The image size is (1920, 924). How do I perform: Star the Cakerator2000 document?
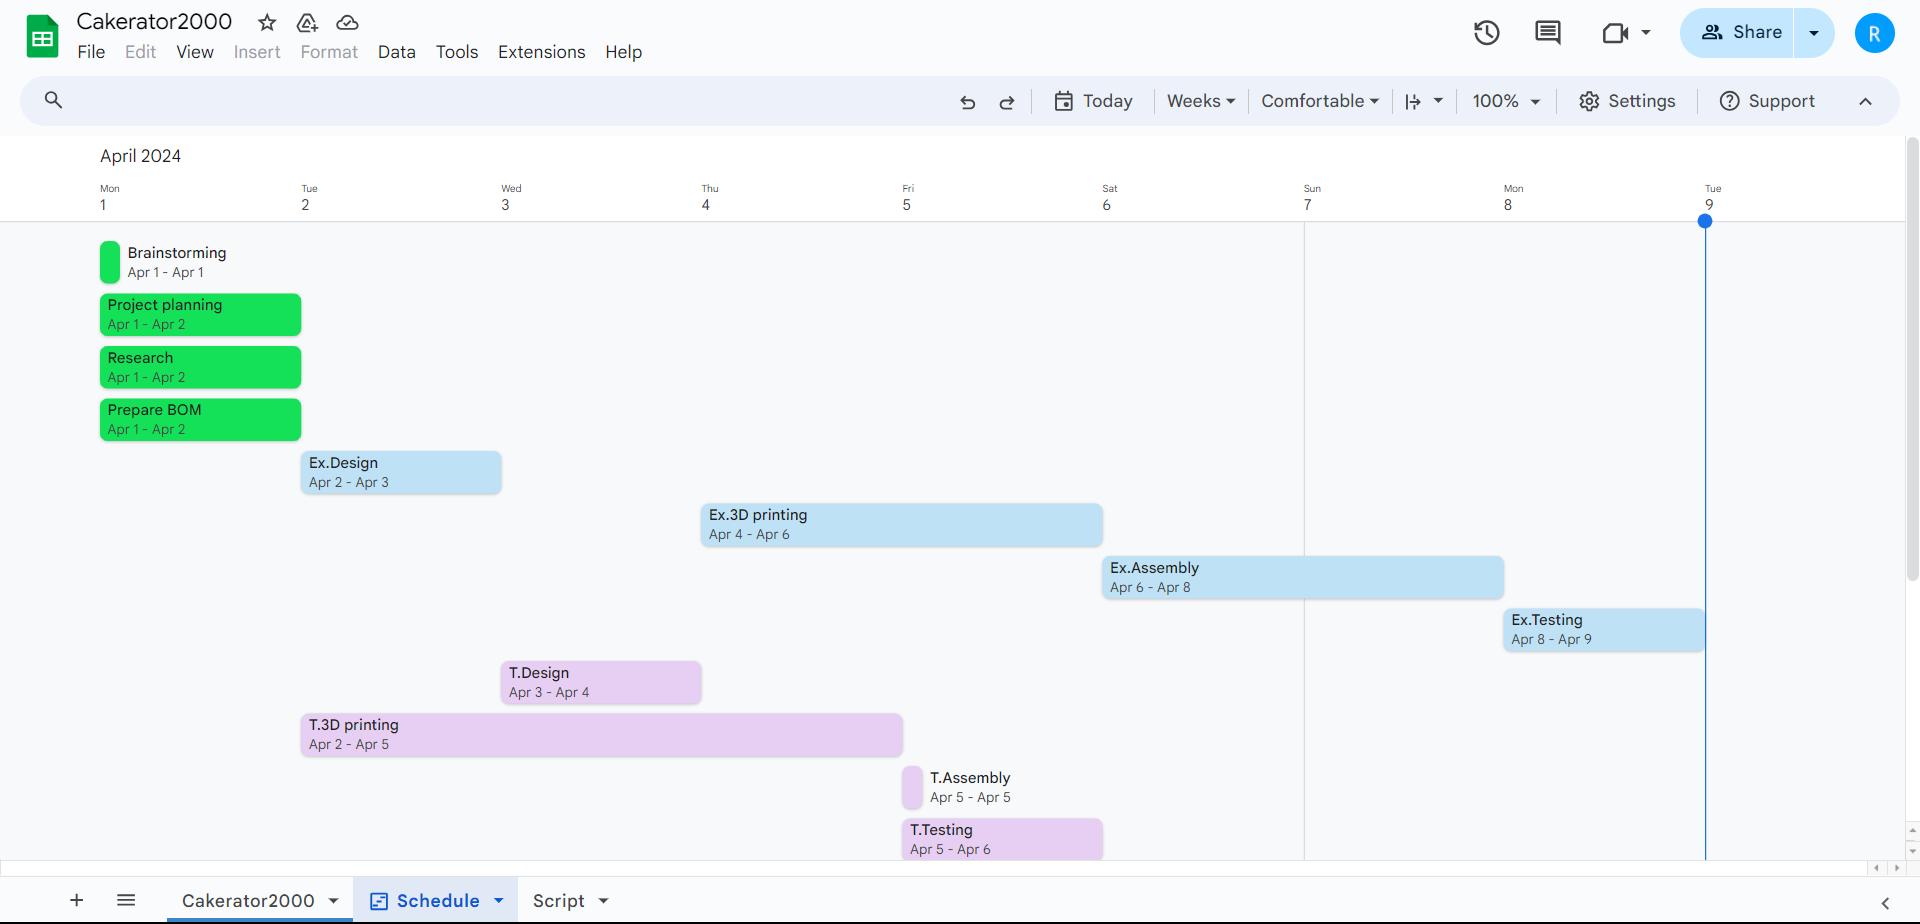267,22
